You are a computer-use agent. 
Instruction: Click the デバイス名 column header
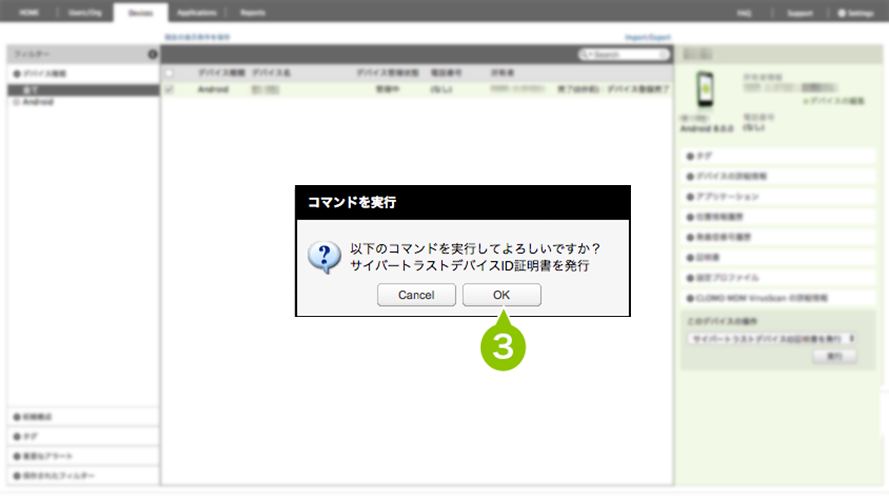pyautogui.click(x=271, y=73)
